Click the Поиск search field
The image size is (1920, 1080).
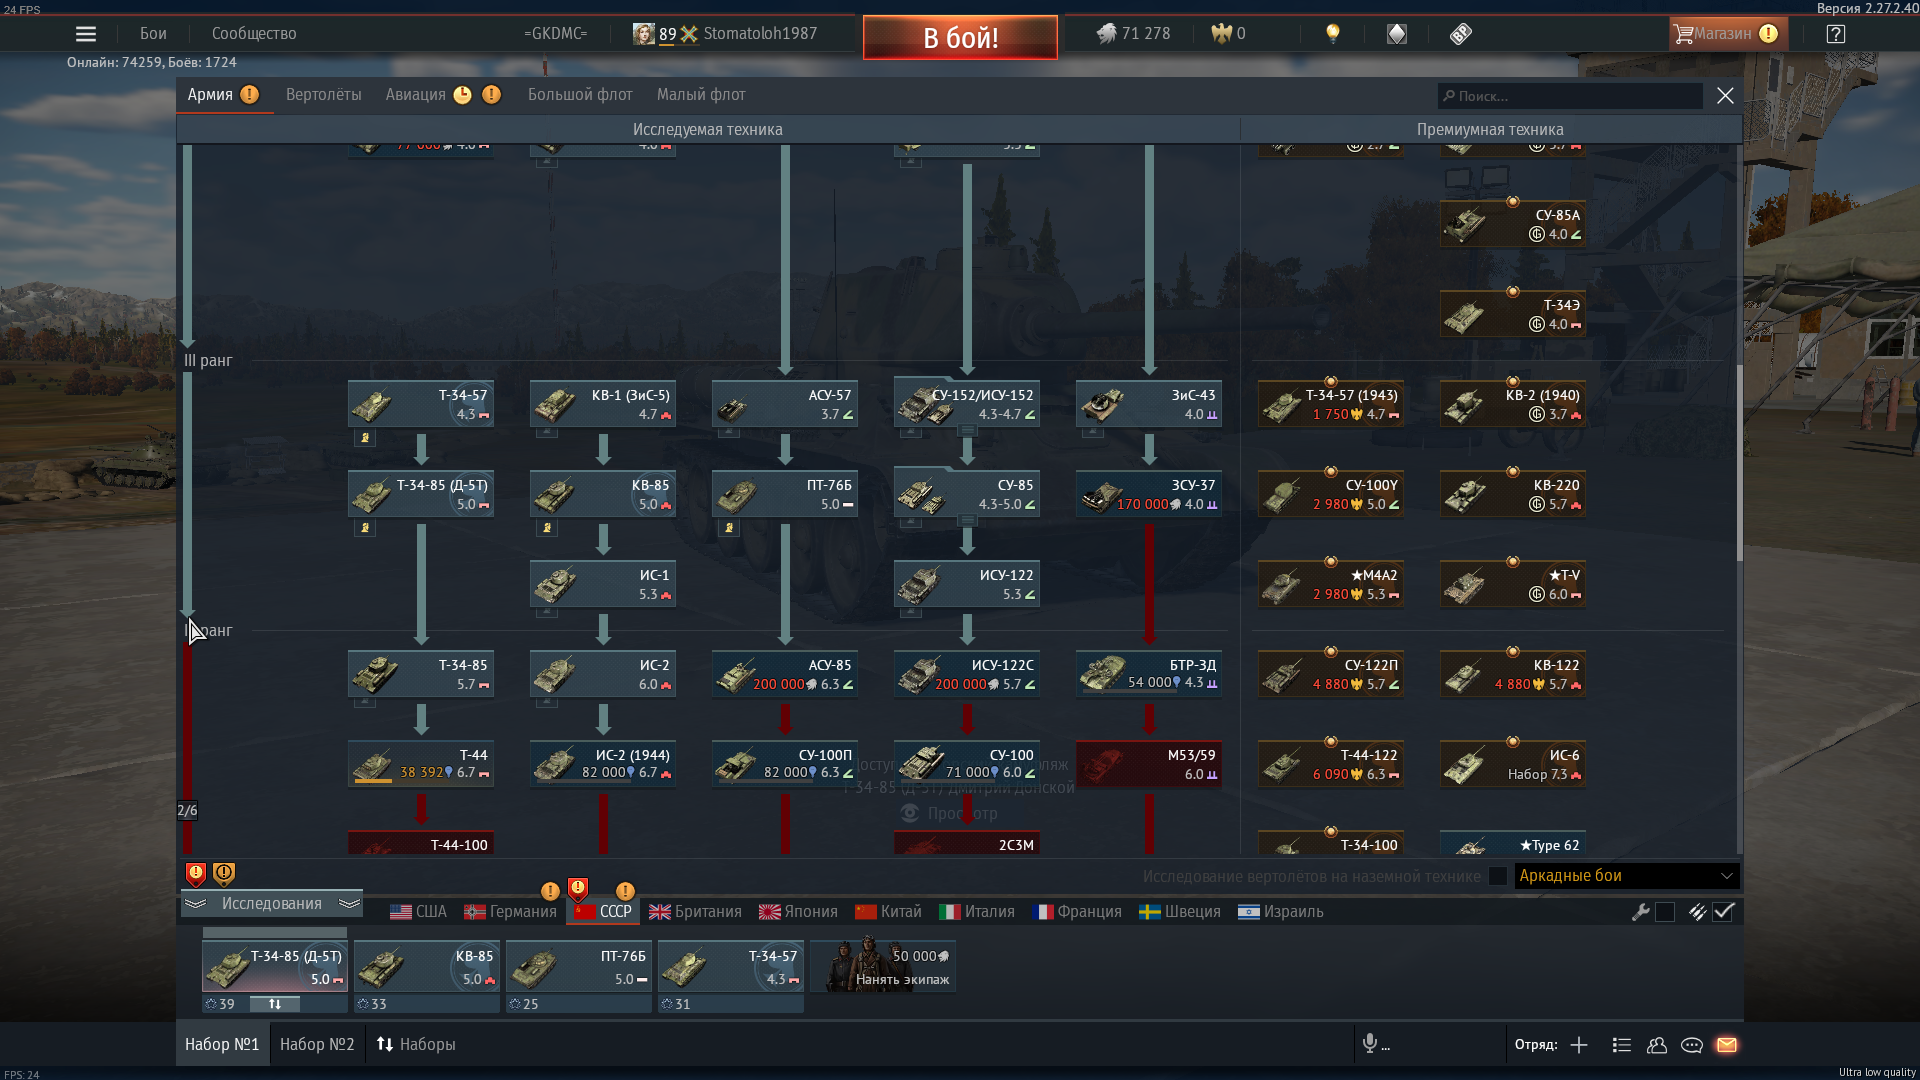(x=1570, y=96)
